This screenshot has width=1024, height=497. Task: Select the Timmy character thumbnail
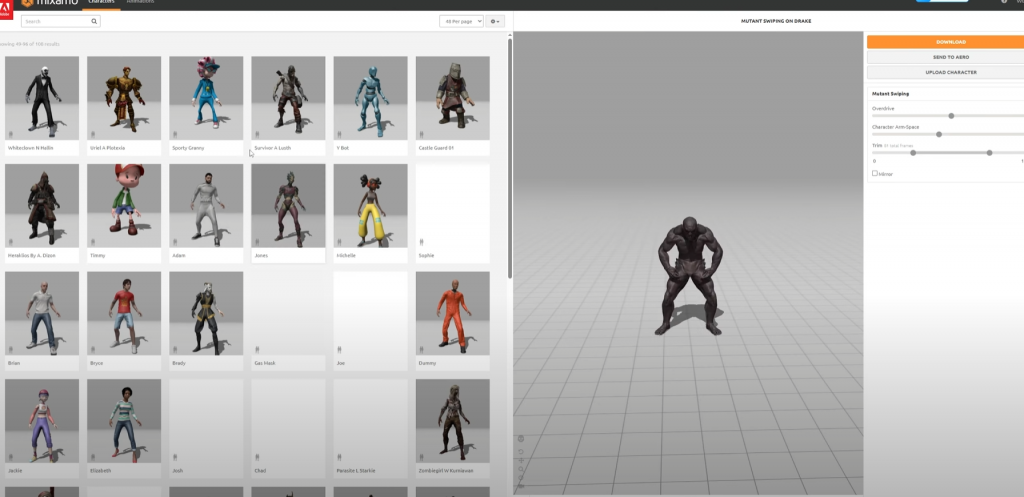pyautogui.click(x=124, y=206)
